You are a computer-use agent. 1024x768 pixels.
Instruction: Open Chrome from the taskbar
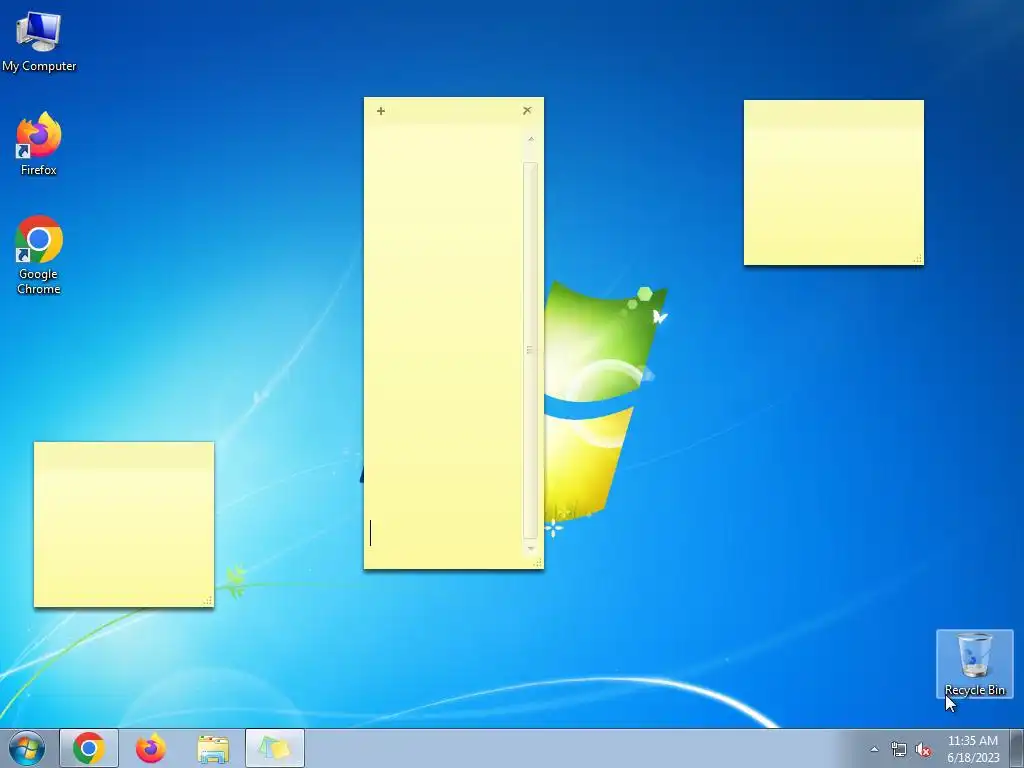pos(89,748)
